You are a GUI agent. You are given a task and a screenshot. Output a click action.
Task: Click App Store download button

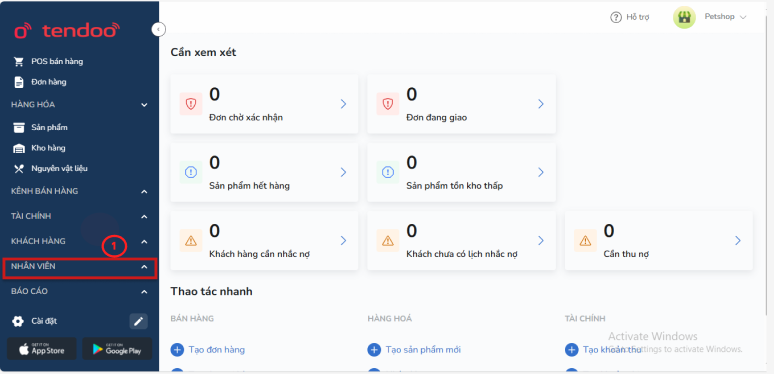(x=41, y=349)
